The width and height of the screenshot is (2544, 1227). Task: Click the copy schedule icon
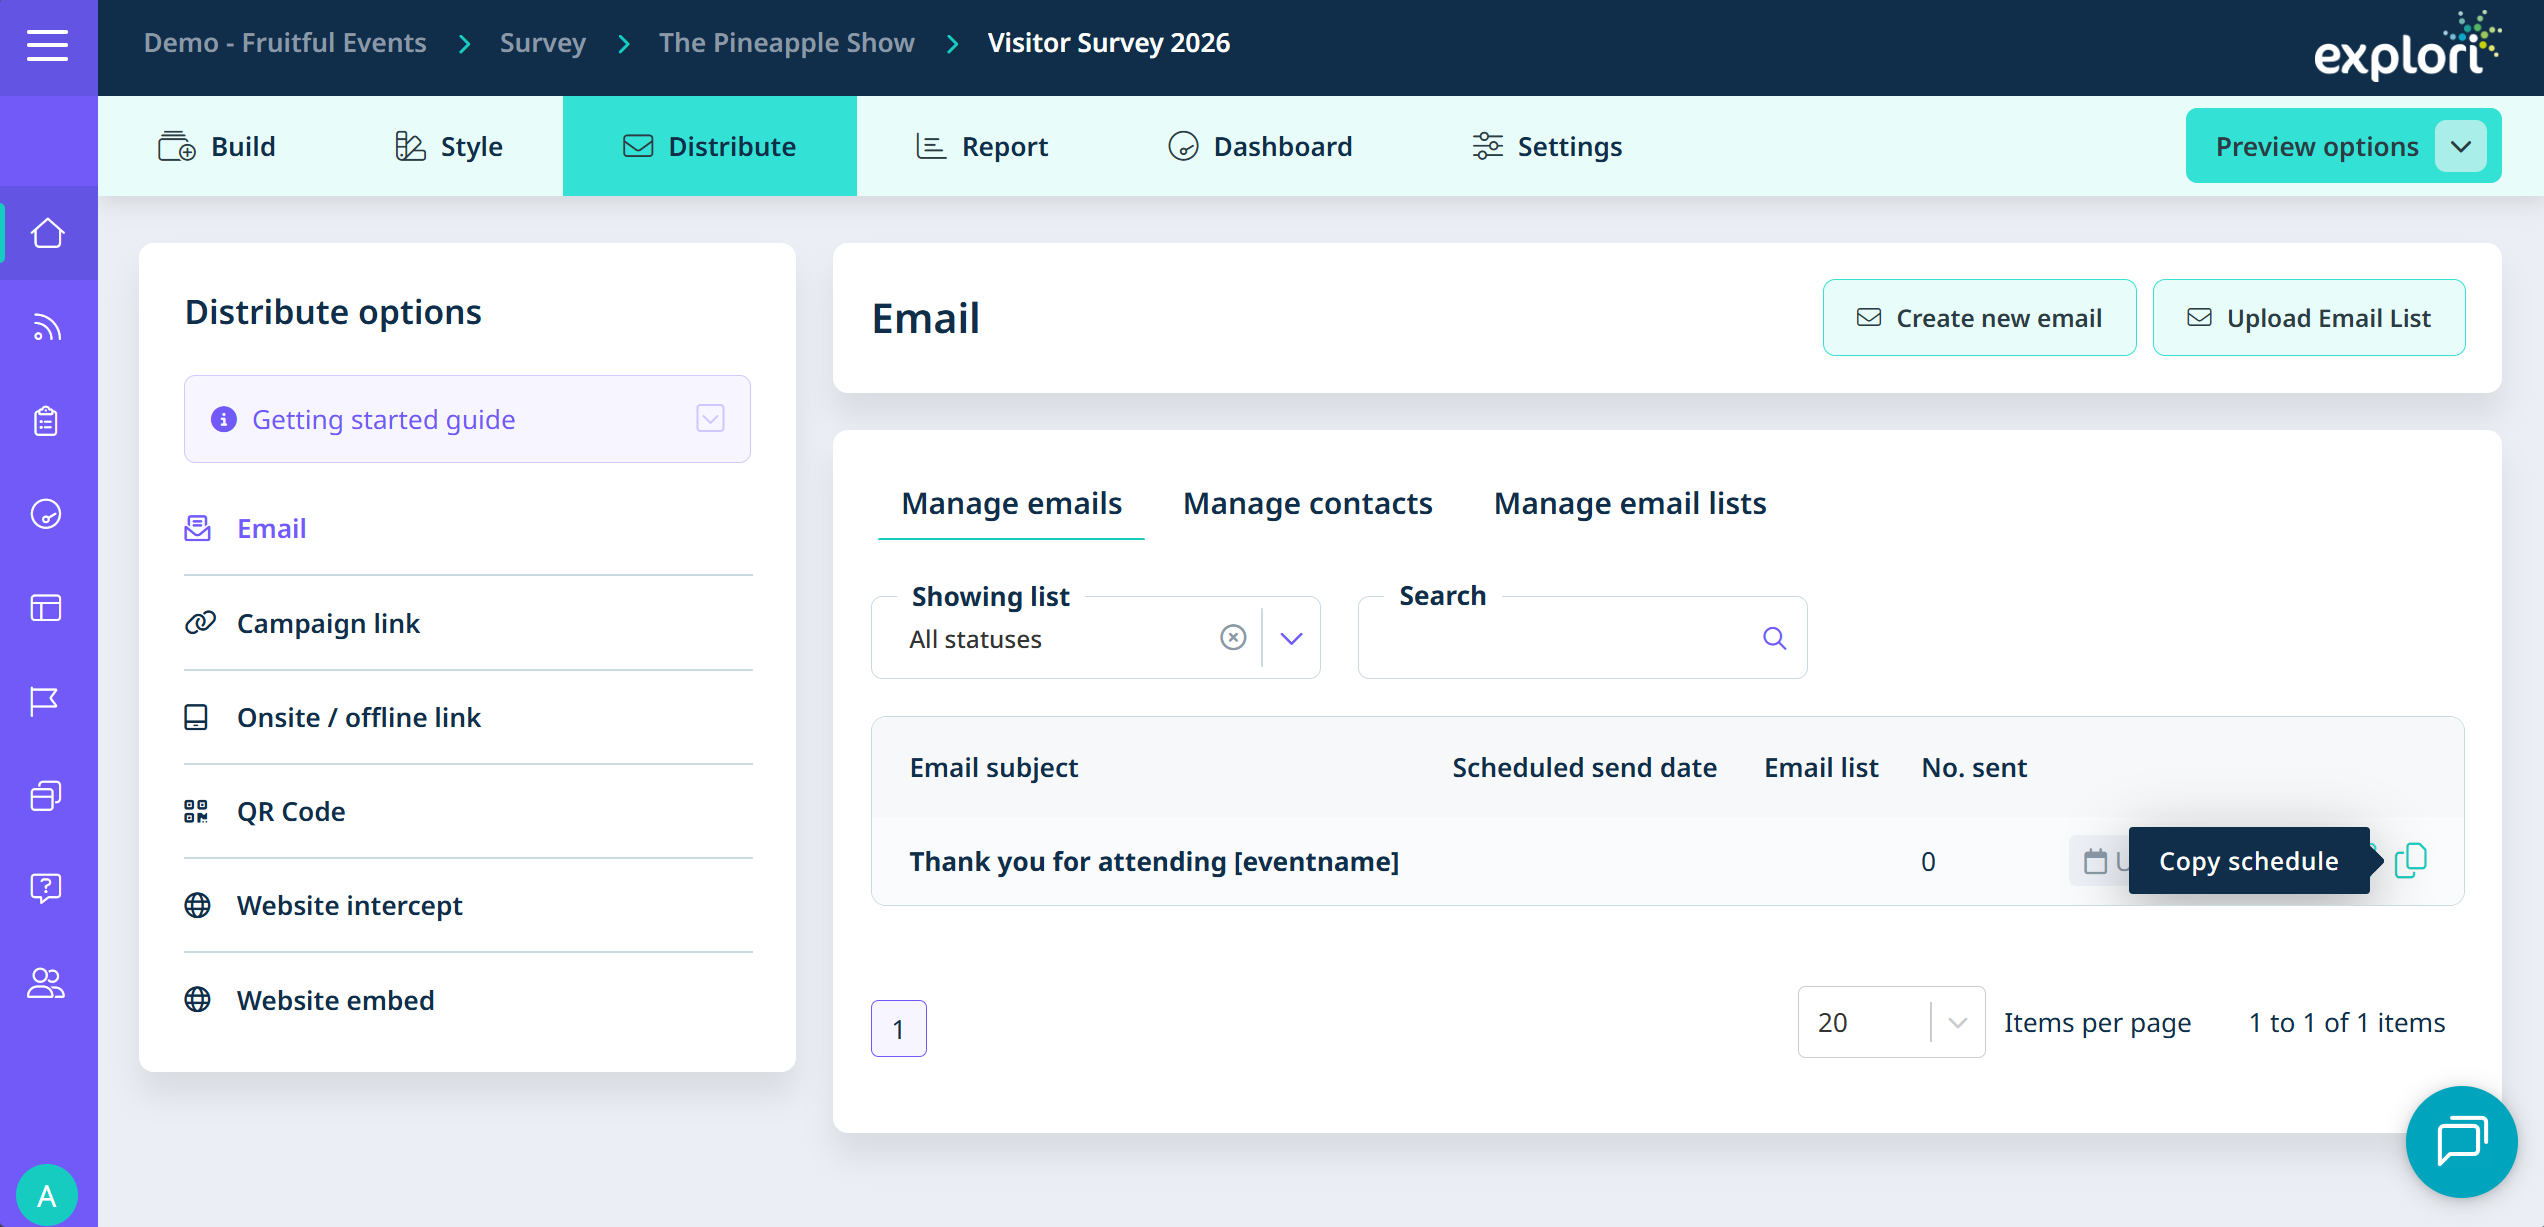tap(2410, 860)
